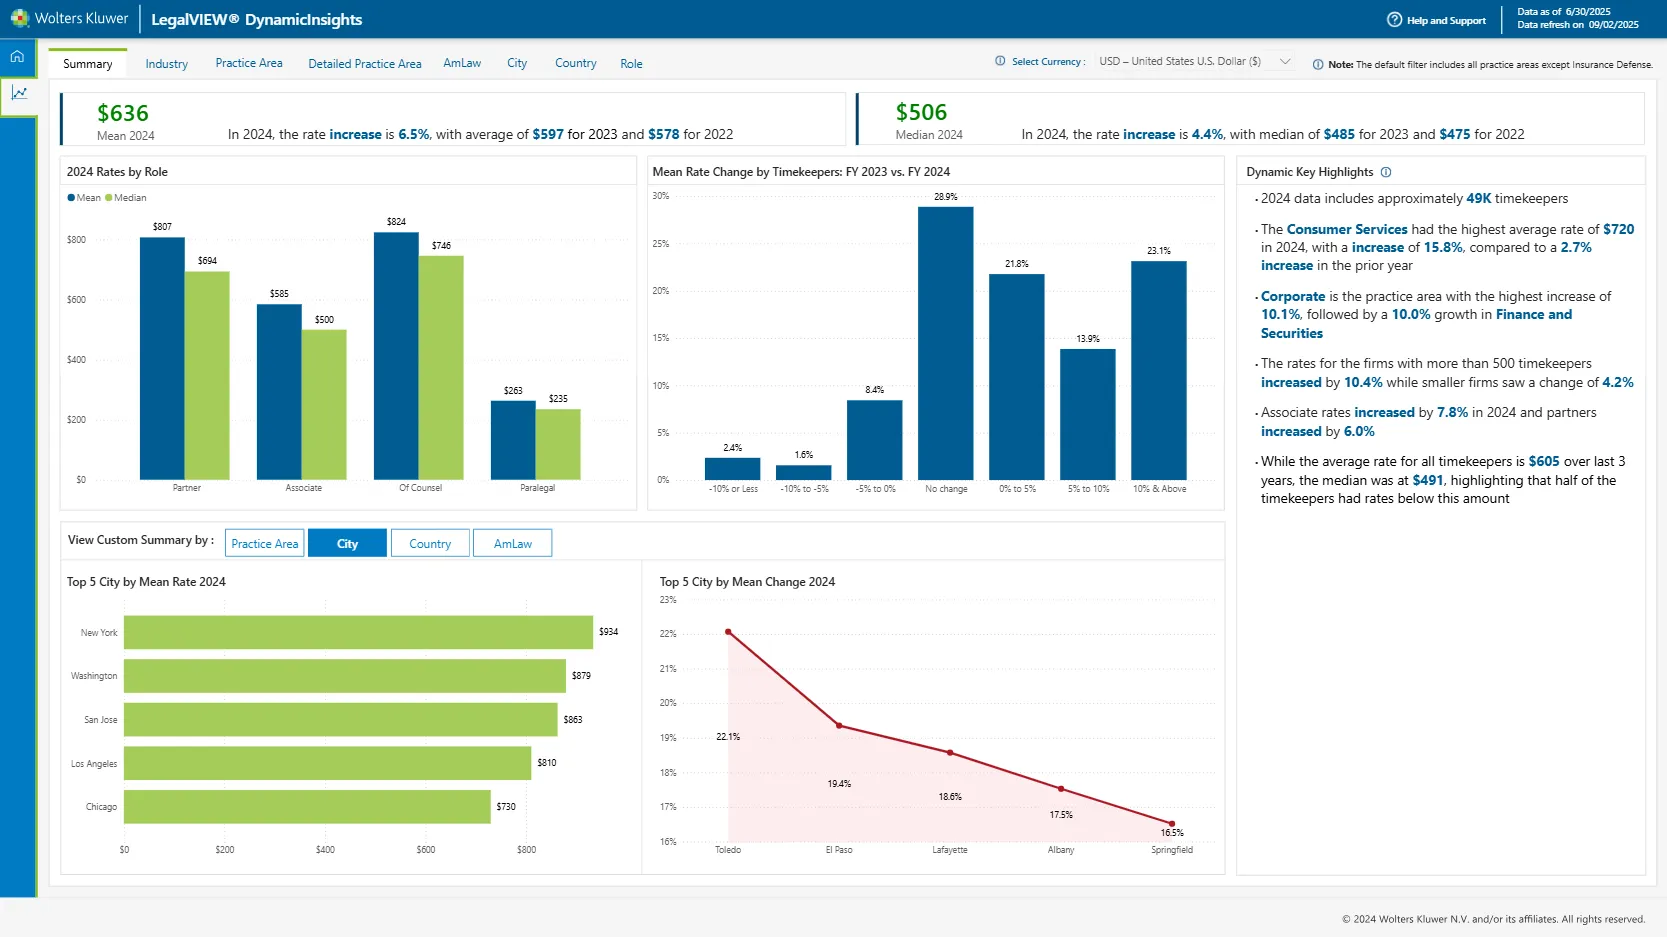Click the Wolters Kluwer logo icon
The image size is (1667, 937).
click(x=20, y=18)
